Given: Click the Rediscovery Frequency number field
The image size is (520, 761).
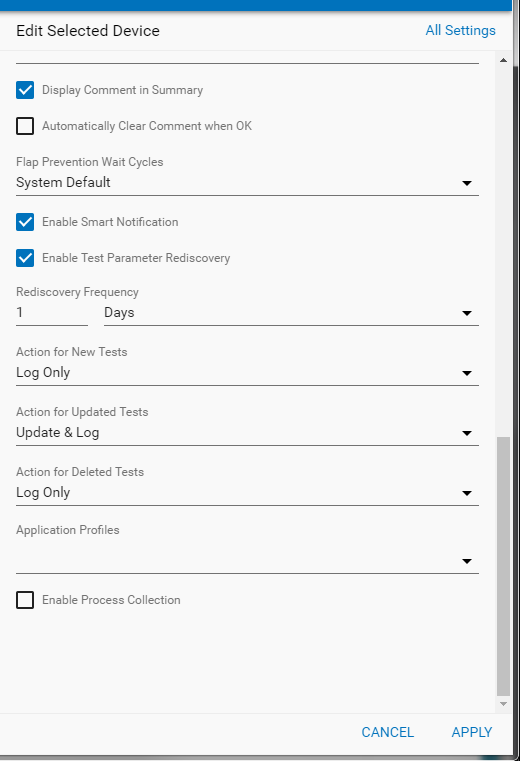Looking at the screenshot, I should click(52, 313).
